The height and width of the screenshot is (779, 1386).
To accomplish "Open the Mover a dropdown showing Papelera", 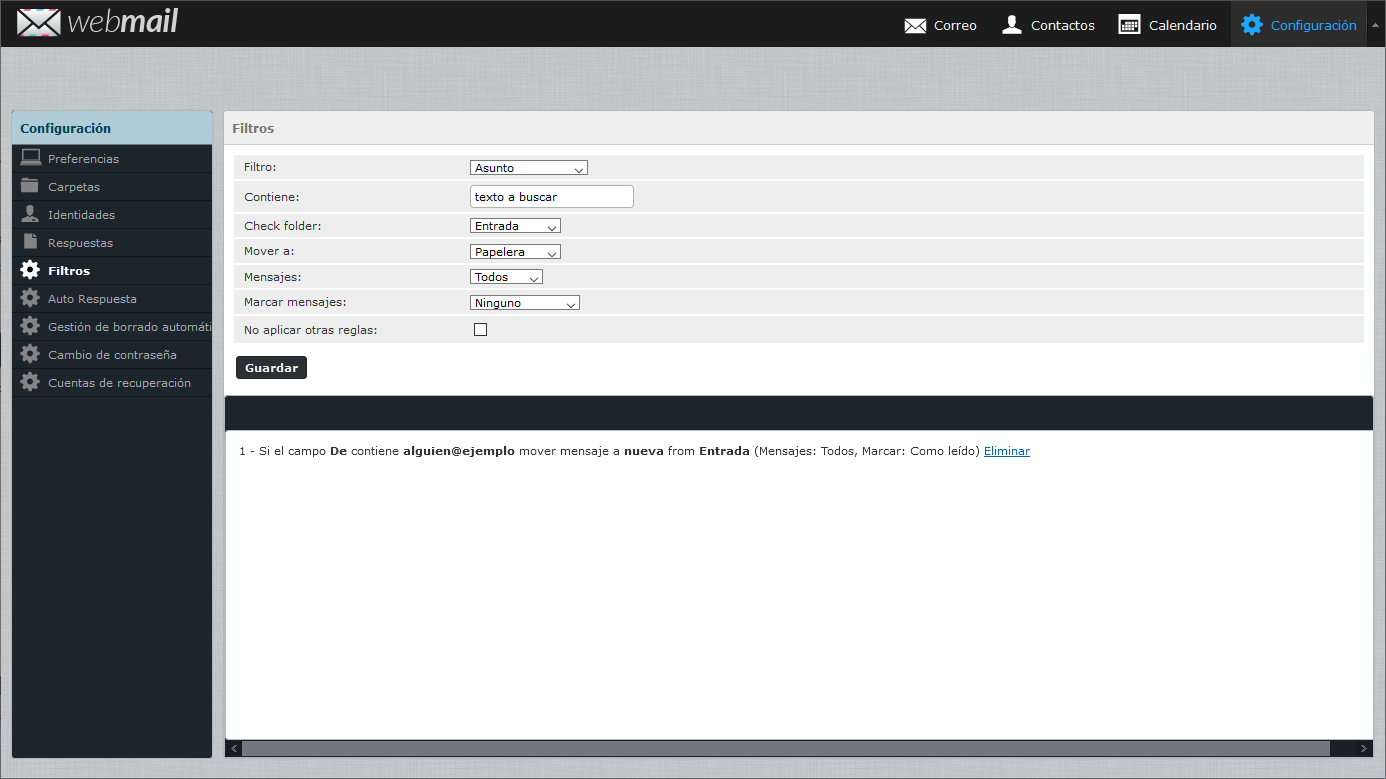I will point(515,252).
